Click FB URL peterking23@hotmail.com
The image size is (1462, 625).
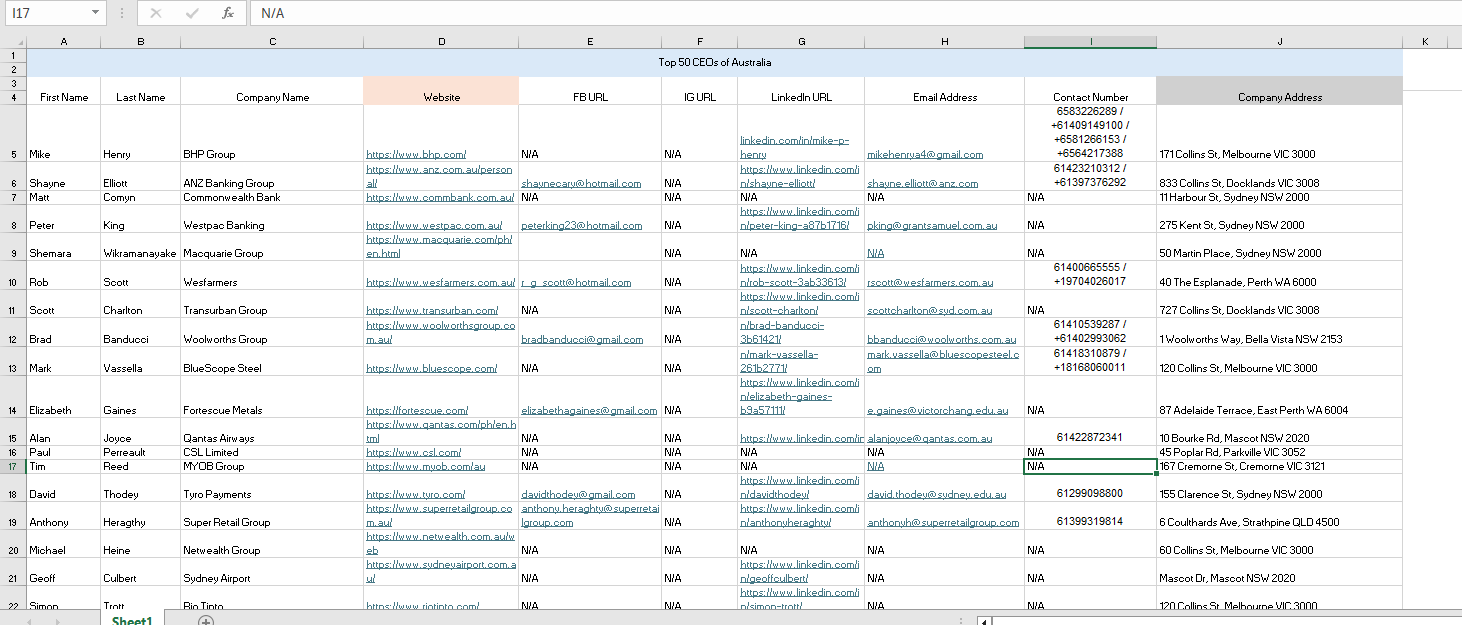click(581, 226)
